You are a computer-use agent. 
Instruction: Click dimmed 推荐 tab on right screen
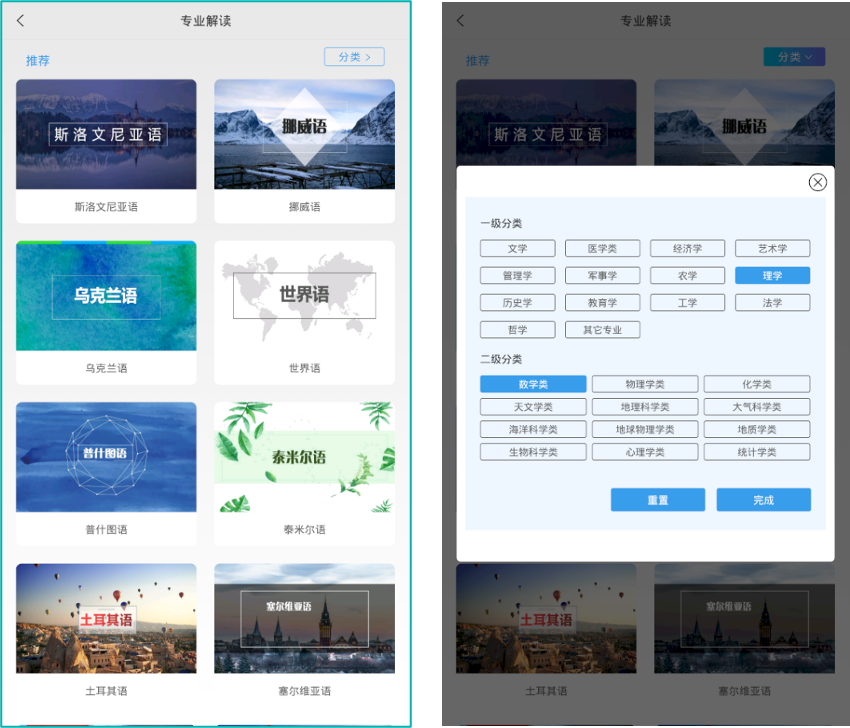pos(478,60)
